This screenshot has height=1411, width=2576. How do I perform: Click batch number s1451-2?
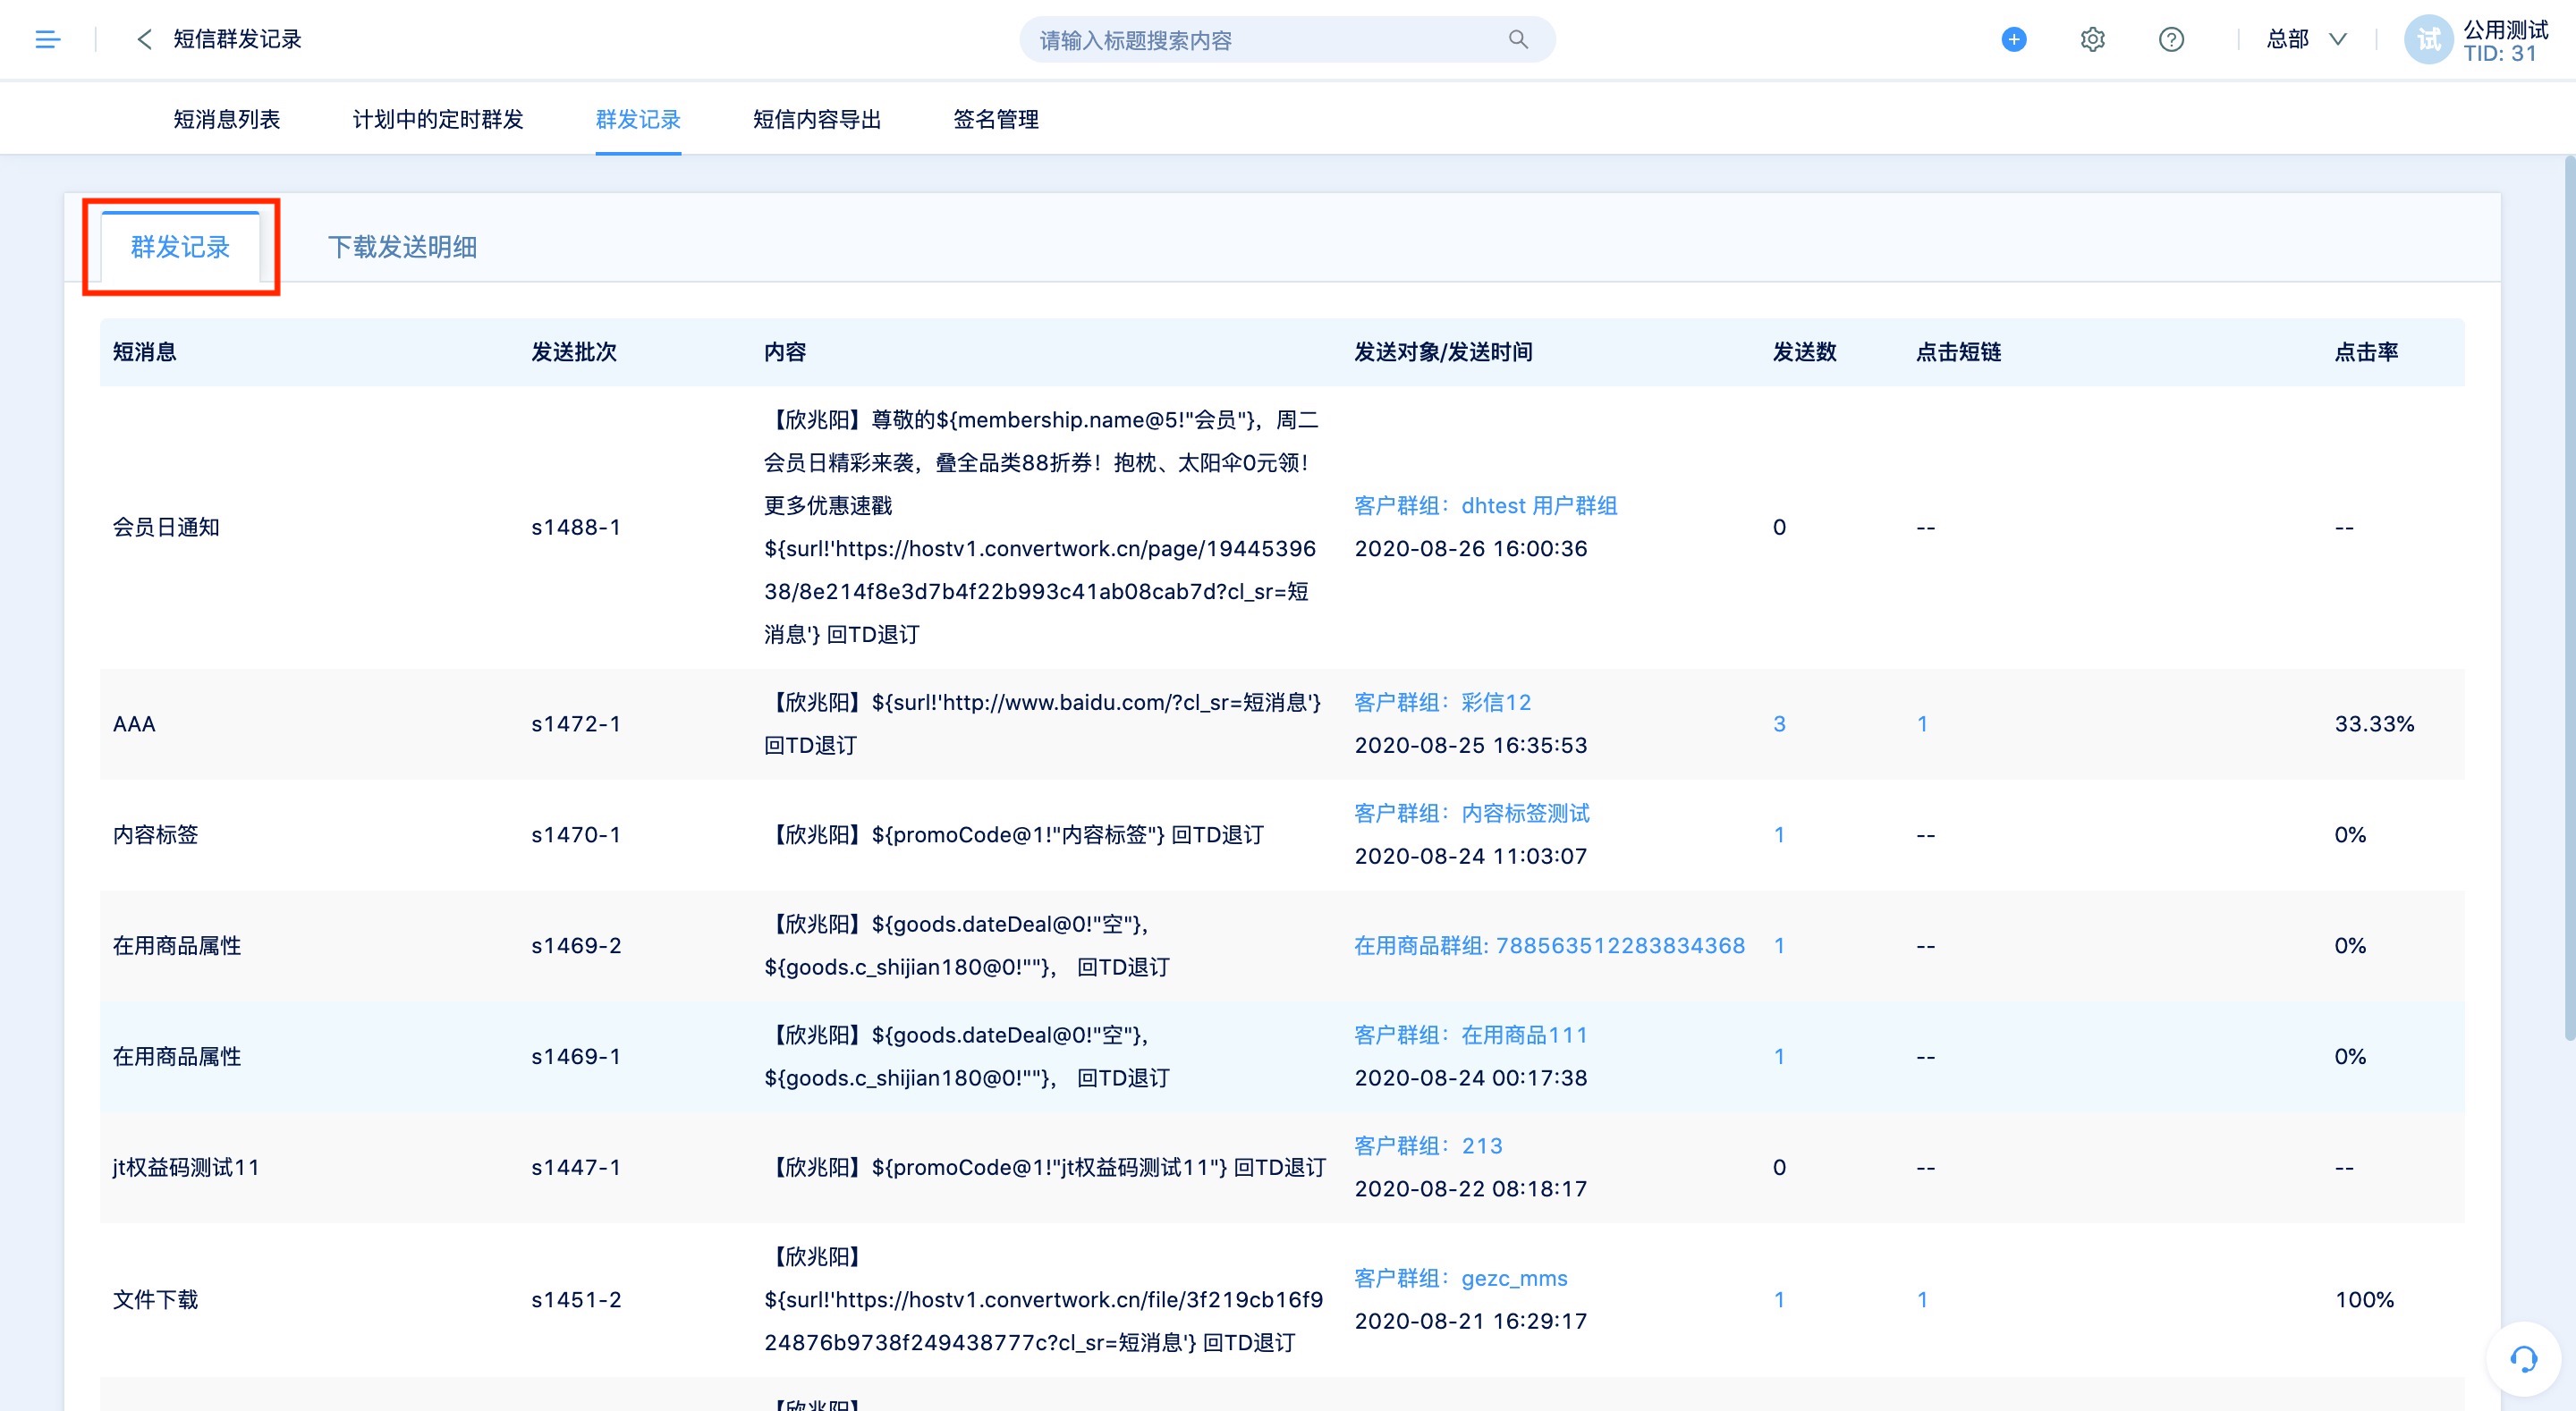pyautogui.click(x=576, y=1300)
